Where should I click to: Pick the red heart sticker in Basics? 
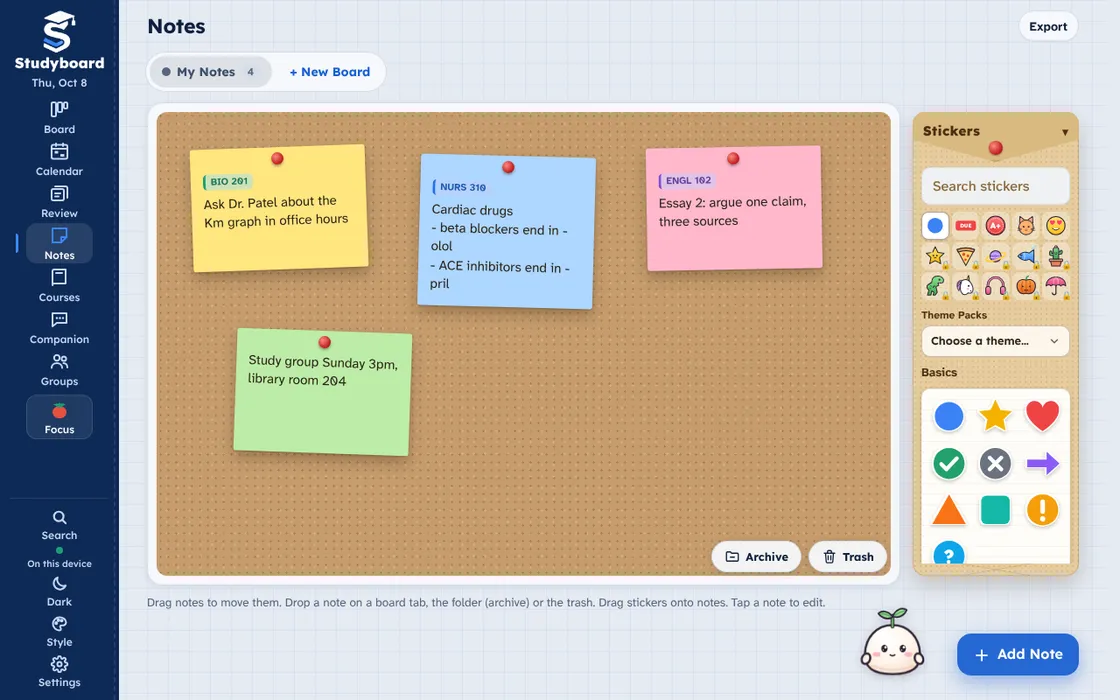(x=1042, y=416)
